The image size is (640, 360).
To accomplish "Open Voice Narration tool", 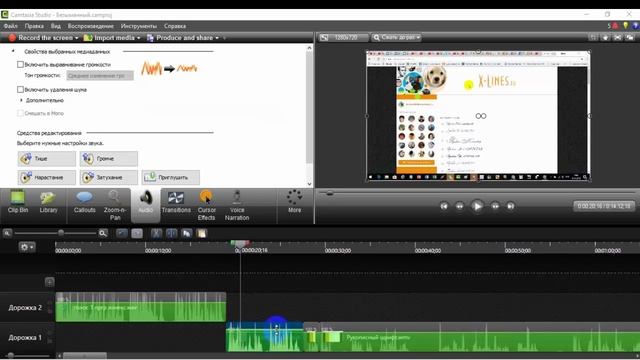I will tap(237, 205).
